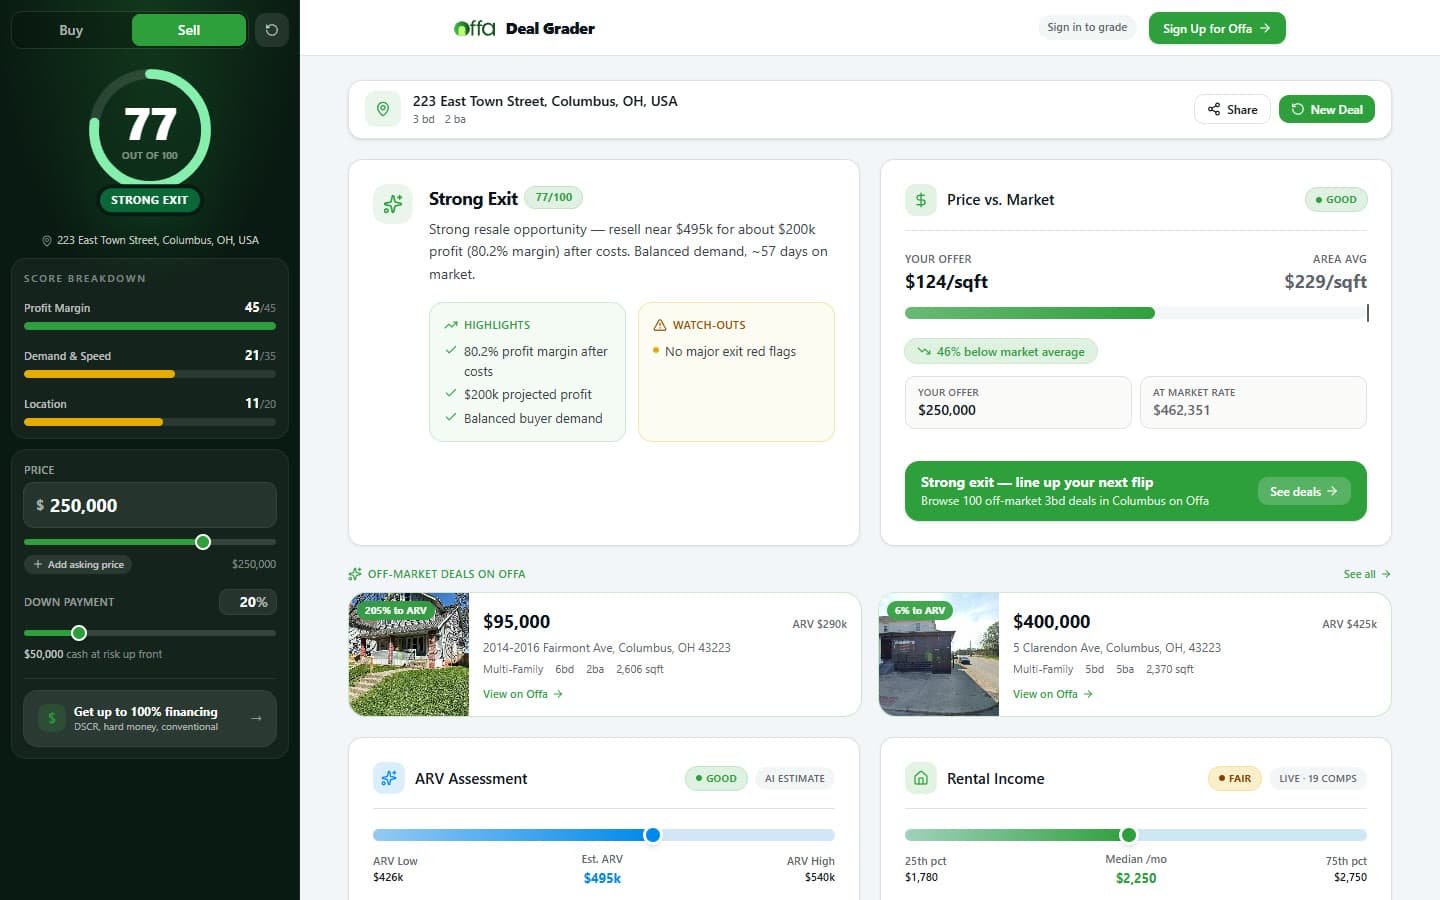Click the location pin icon in address bar

pos(383,109)
